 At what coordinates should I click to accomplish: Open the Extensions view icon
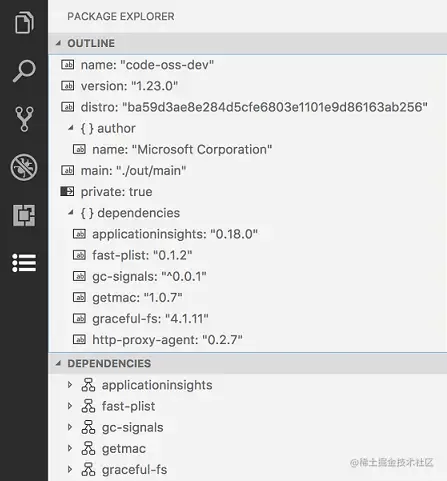coord(24,215)
